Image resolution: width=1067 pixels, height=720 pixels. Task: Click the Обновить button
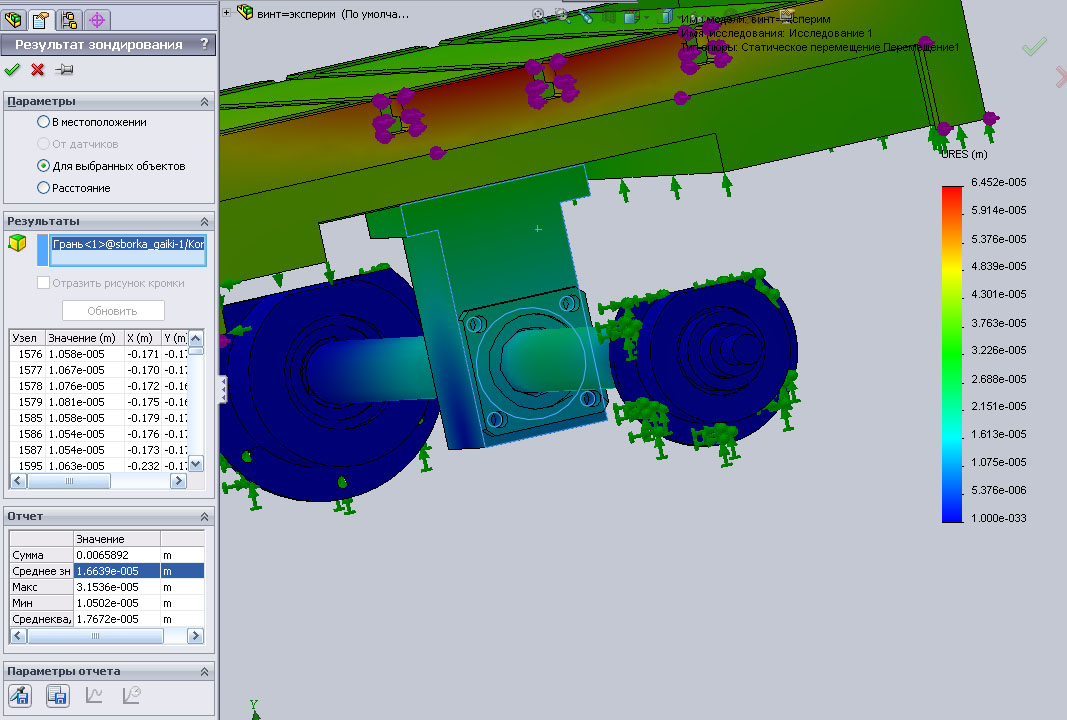click(113, 311)
